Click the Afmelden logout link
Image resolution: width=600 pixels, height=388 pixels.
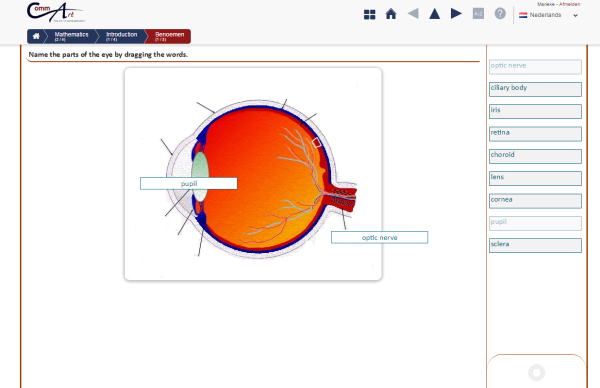[569, 4]
